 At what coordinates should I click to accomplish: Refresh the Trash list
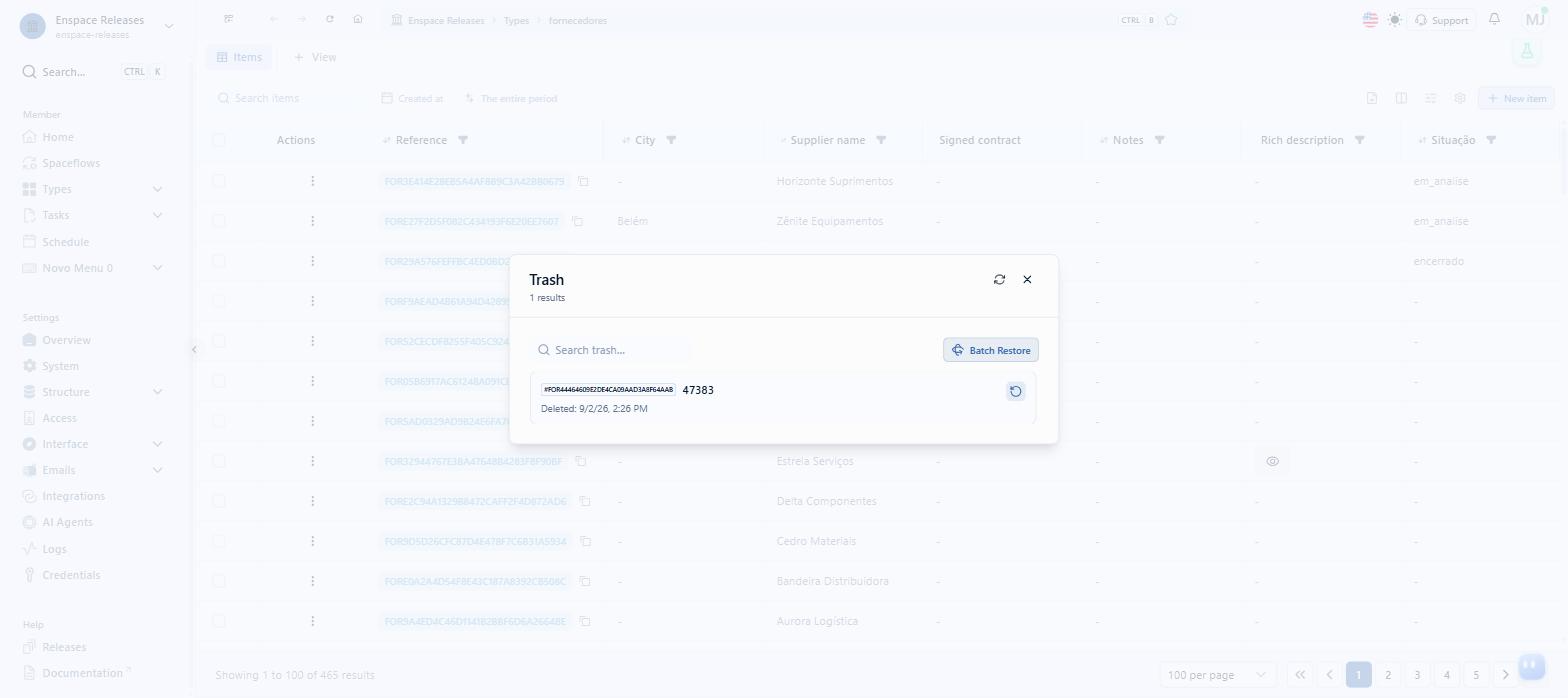[x=999, y=280]
